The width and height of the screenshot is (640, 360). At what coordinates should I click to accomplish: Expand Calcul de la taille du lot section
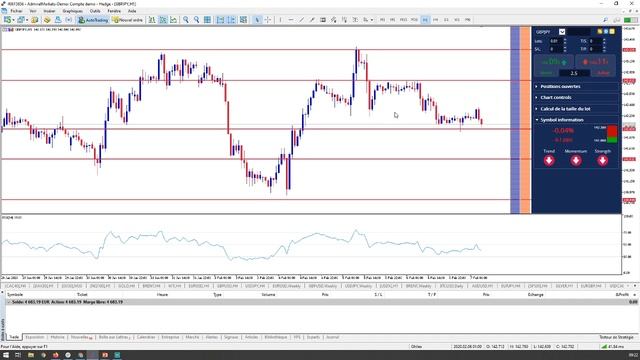(576, 109)
